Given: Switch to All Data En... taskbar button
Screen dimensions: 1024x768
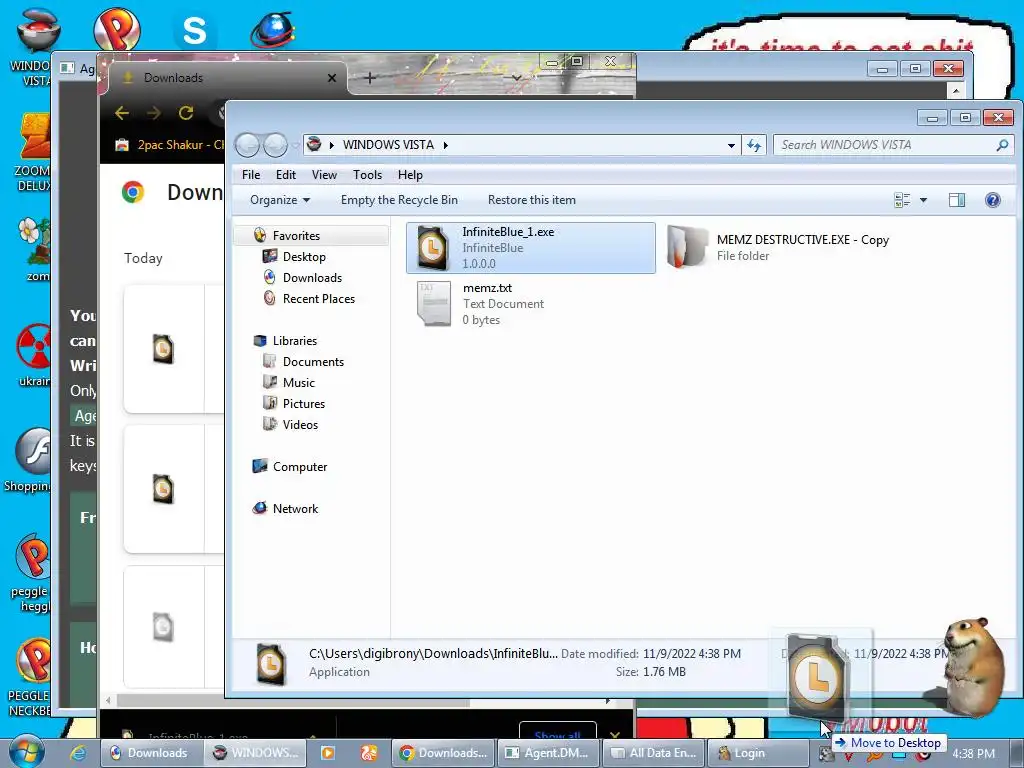Looking at the screenshot, I should point(653,753).
